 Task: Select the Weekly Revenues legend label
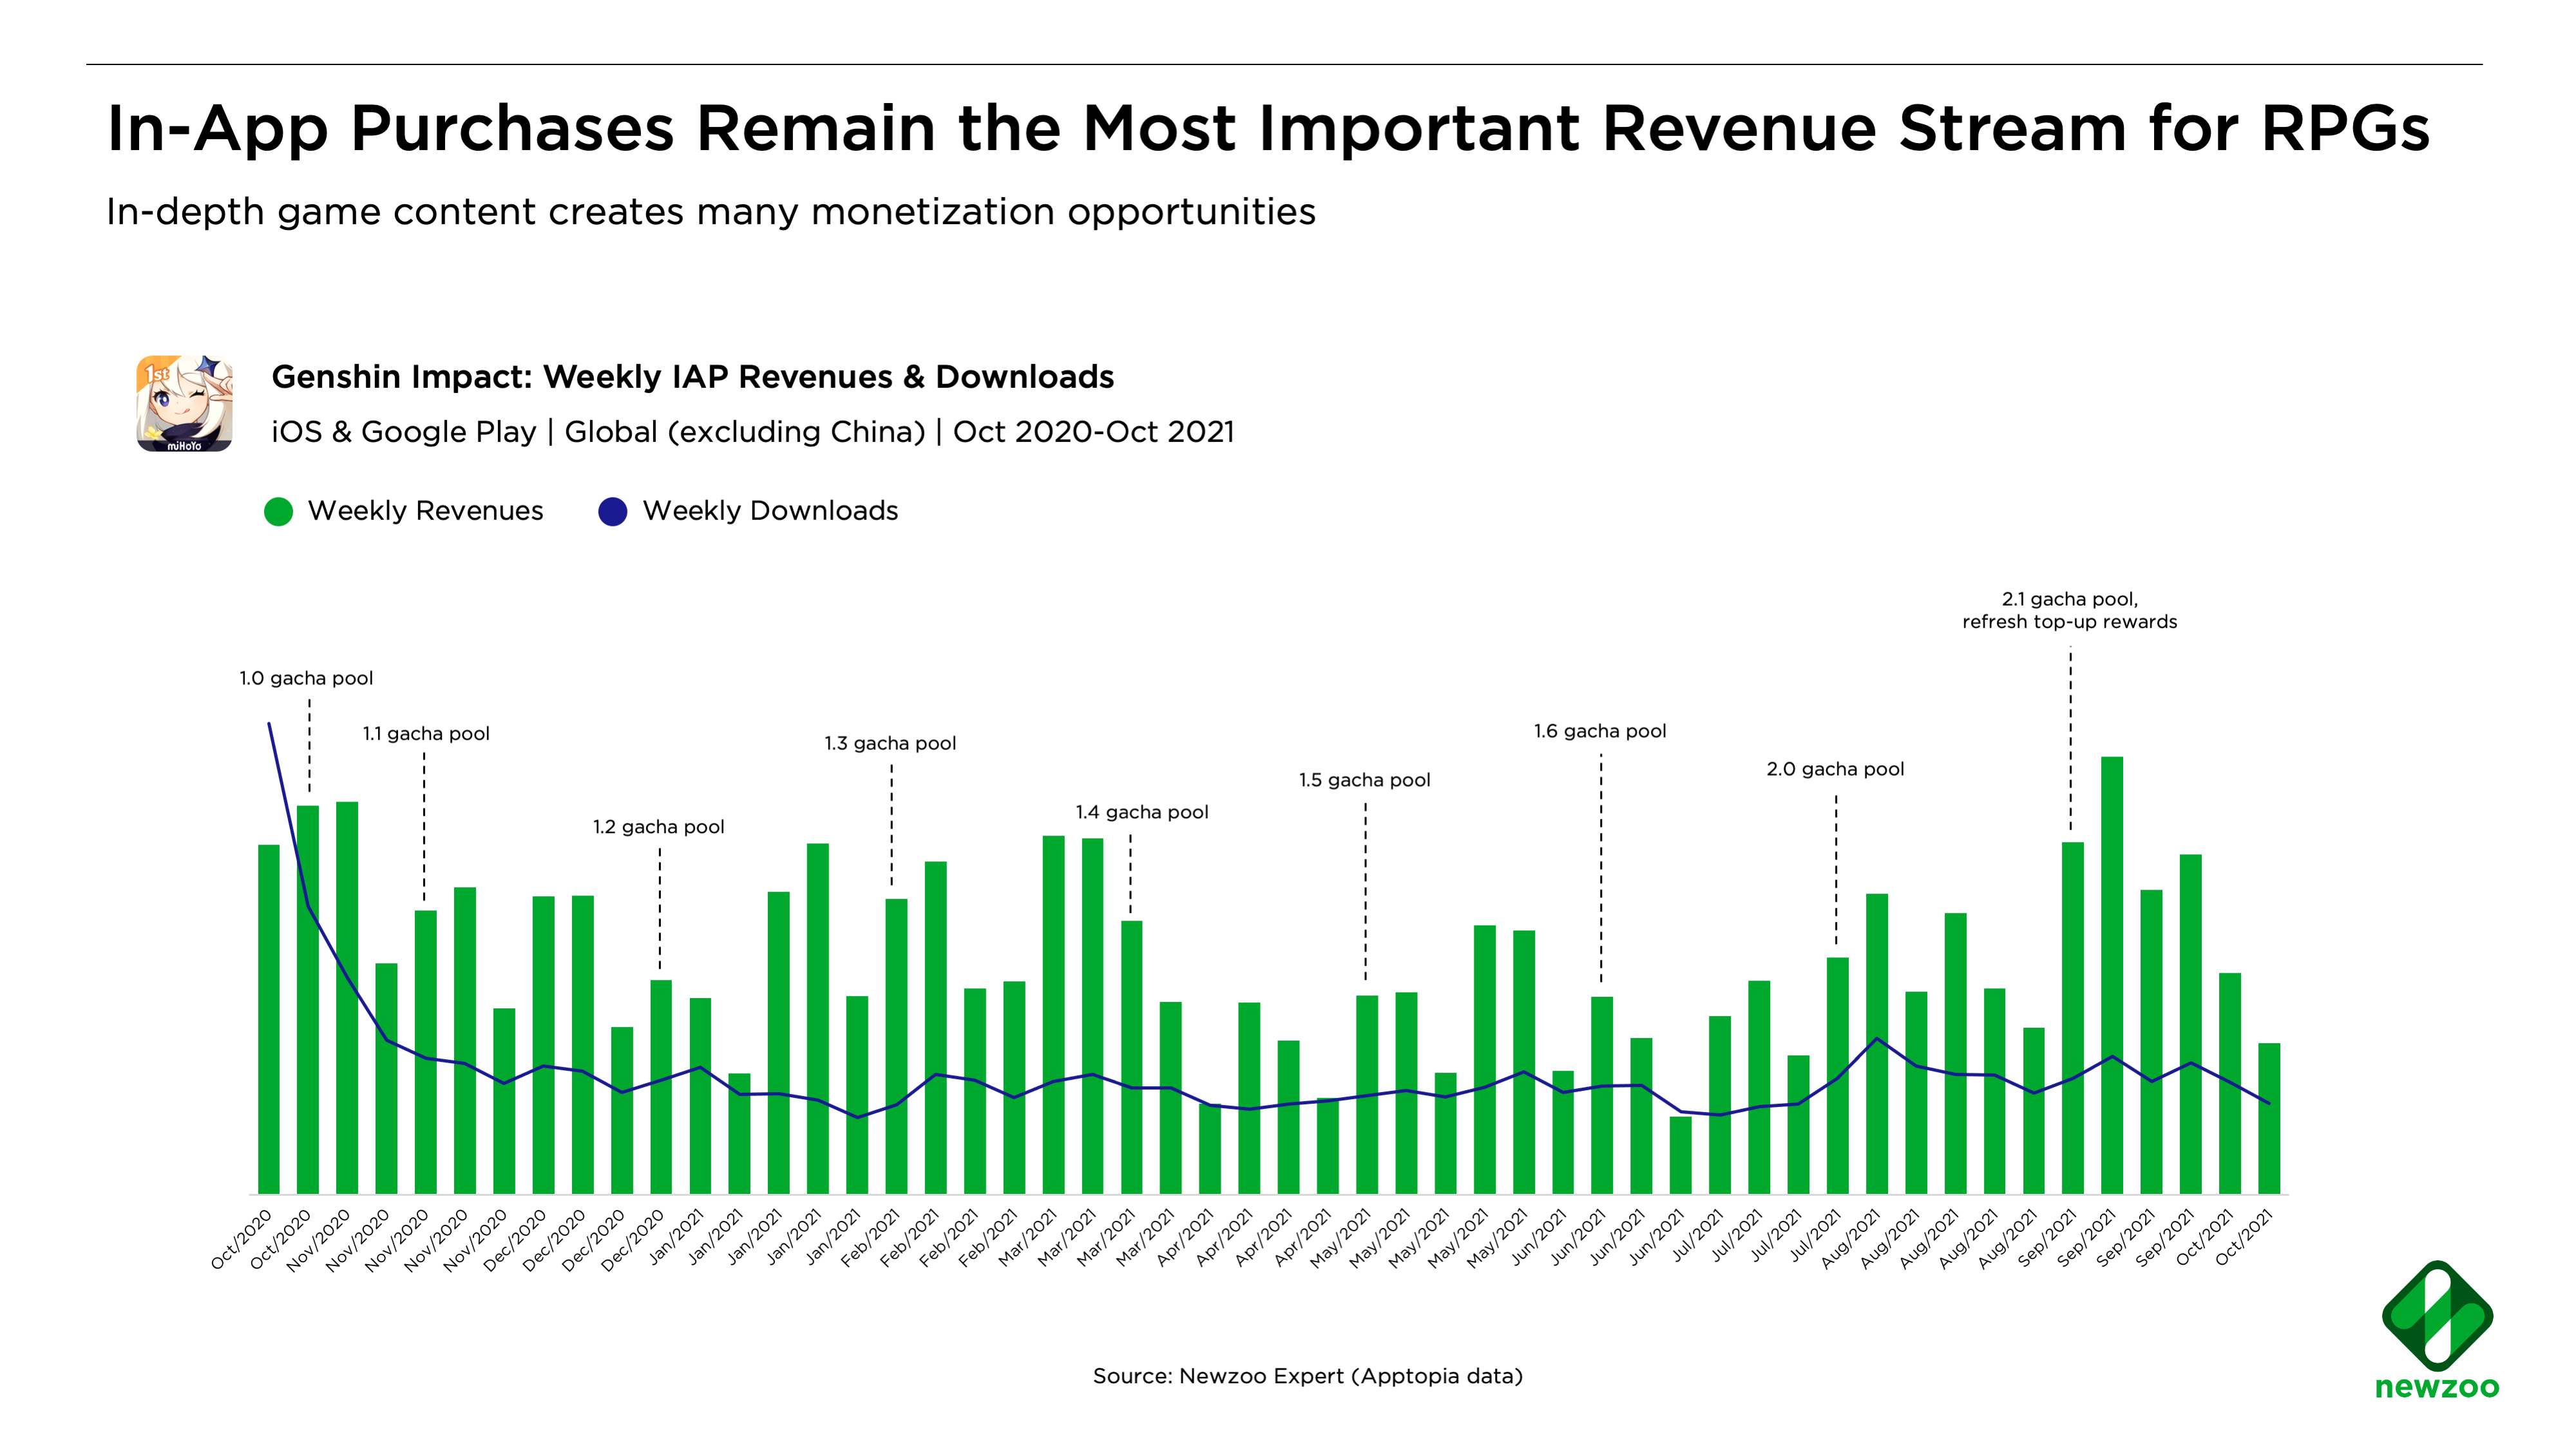pos(426,511)
